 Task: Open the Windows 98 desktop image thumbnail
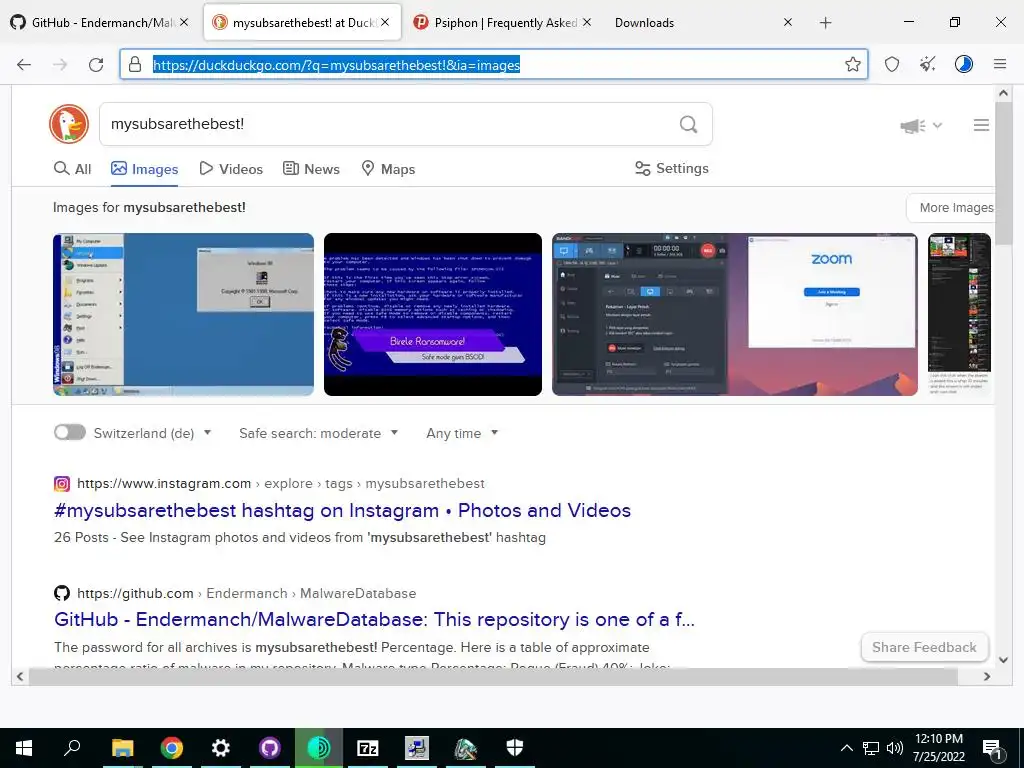184,314
